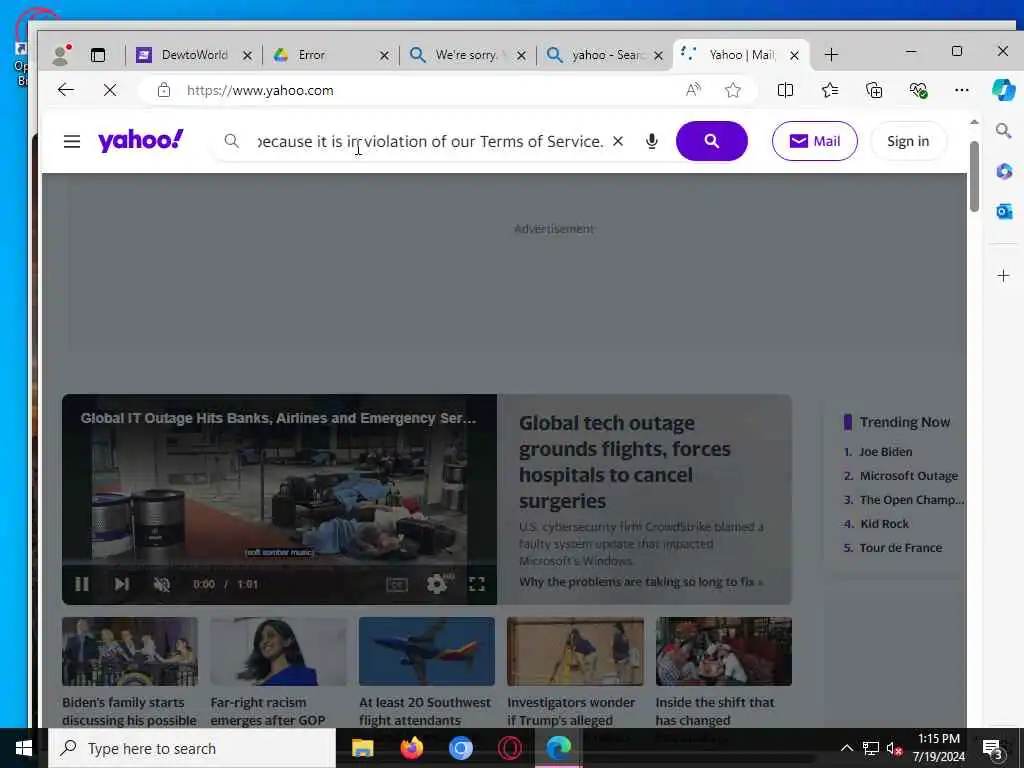Open Edge sidebar search icon
The width and height of the screenshot is (1024, 768).
[1004, 131]
